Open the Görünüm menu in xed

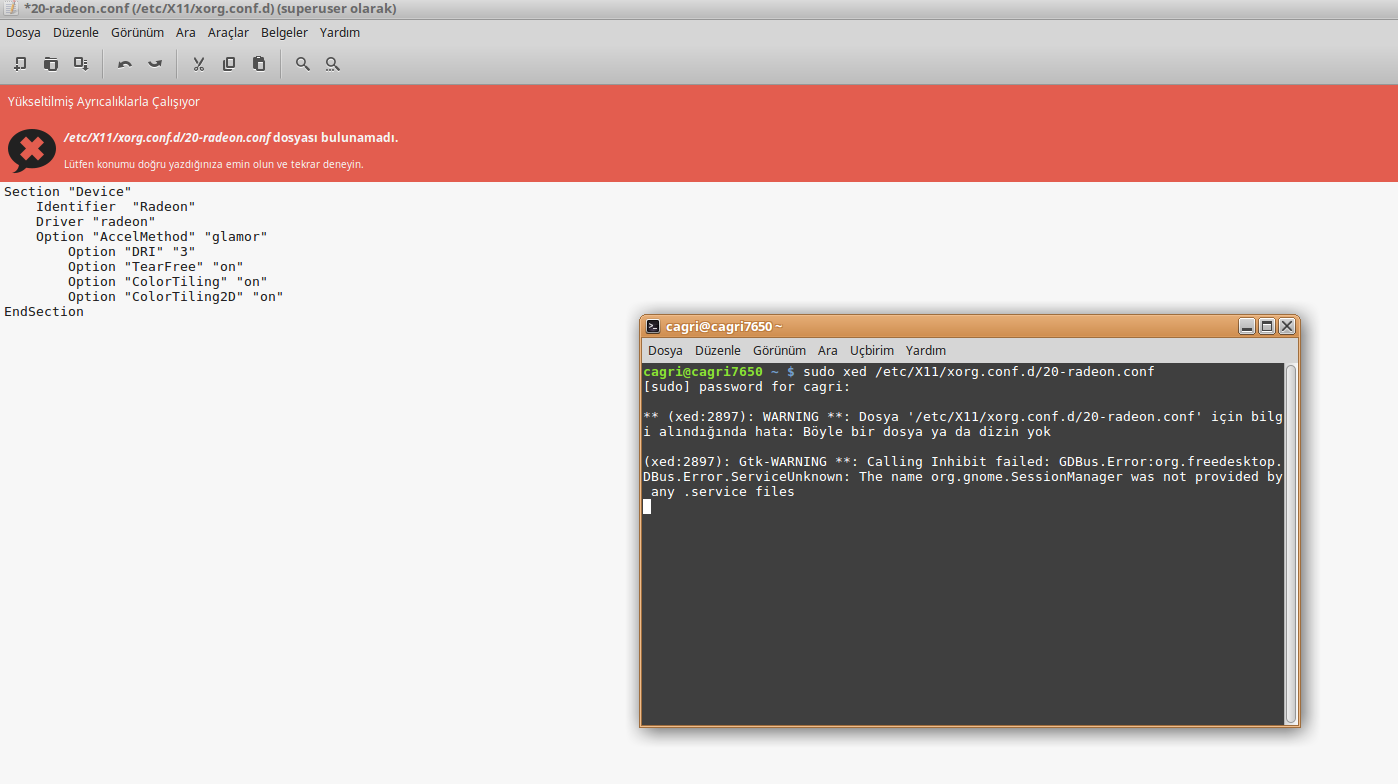137,32
